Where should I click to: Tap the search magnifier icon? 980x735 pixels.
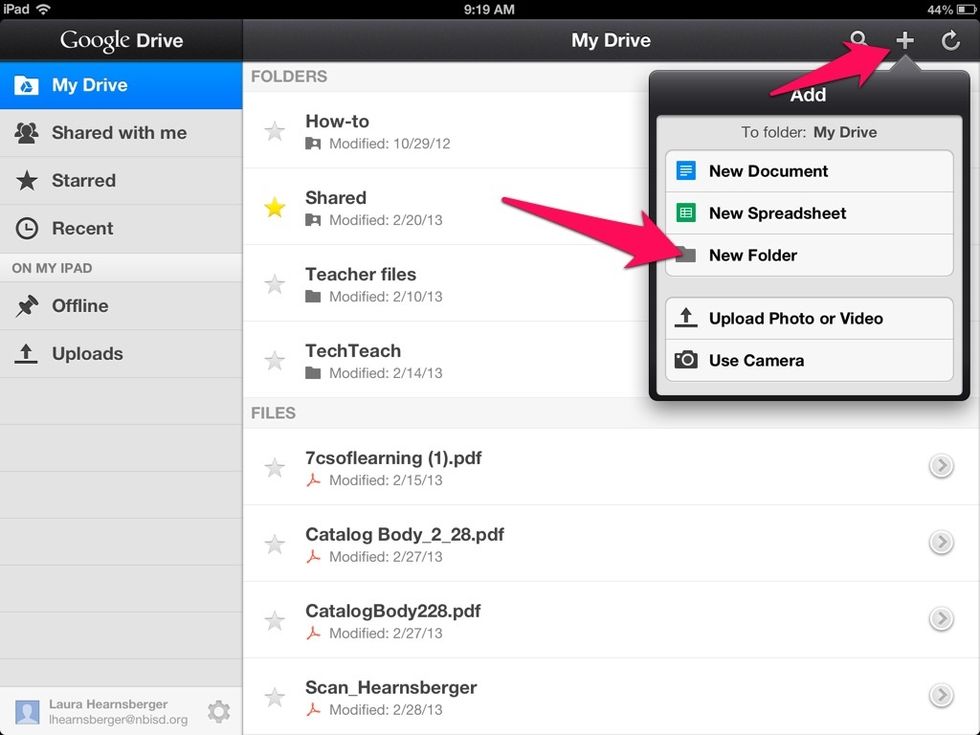(859, 40)
